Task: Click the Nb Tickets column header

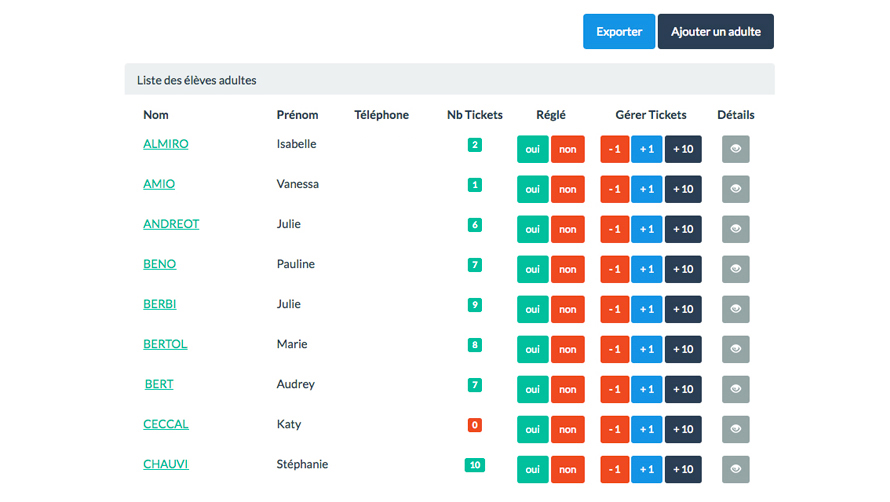Action: pyautogui.click(x=475, y=115)
